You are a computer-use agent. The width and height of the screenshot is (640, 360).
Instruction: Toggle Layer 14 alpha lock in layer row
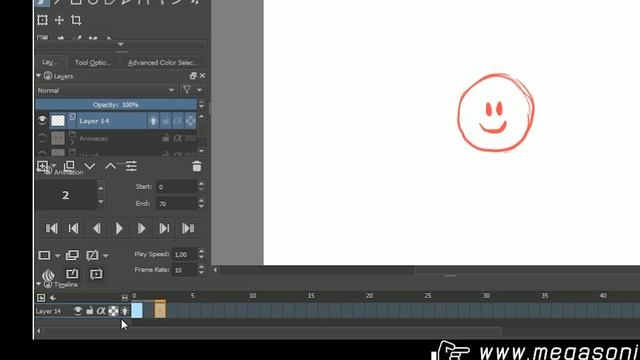click(190, 121)
